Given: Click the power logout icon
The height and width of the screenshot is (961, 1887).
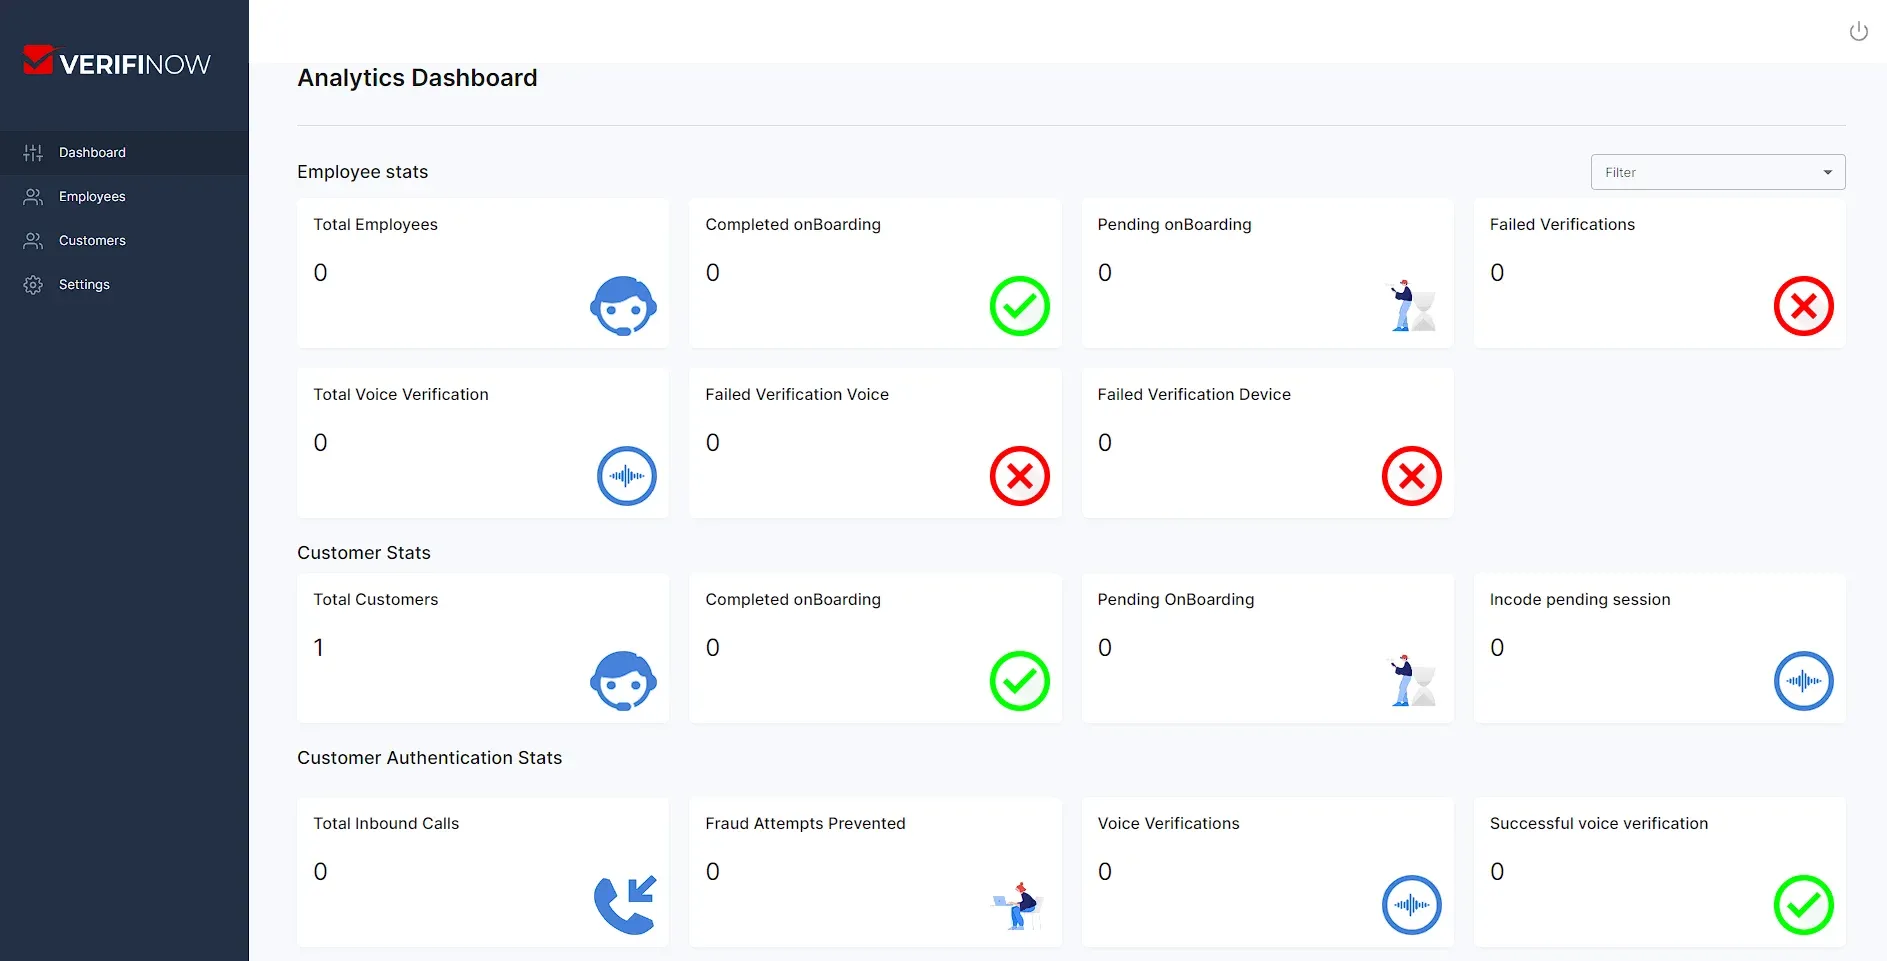Looking at the screenshot, I should [1858, 32].
